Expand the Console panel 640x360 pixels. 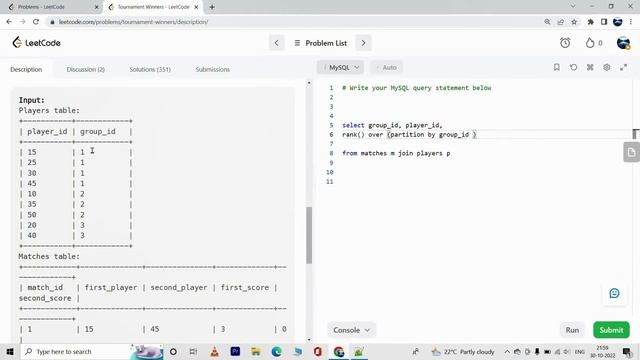pyautogui.click(x=351, y=330)
